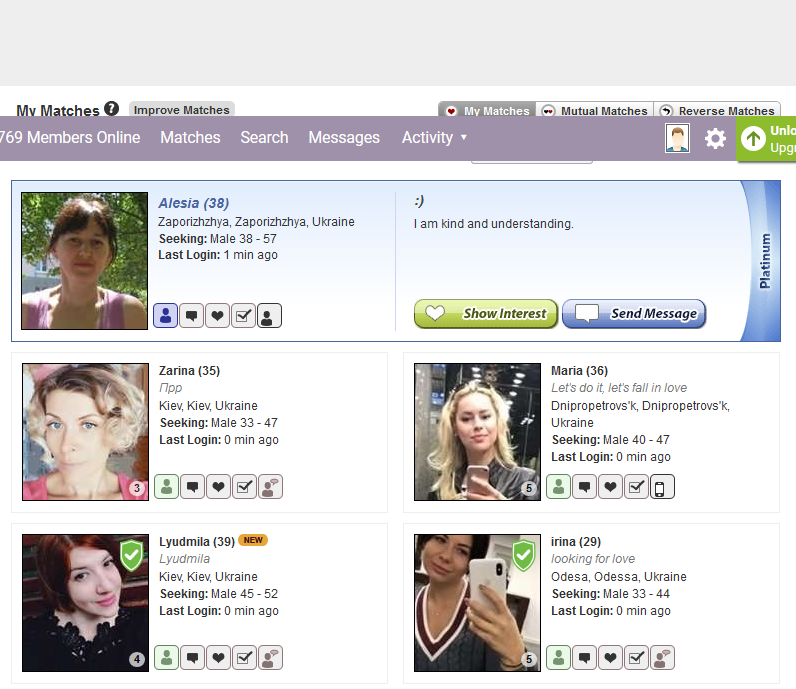This screenshot has height=689, width=796.
Task: Click the heart icon on Alesia's card
Action: click(217, 317)
